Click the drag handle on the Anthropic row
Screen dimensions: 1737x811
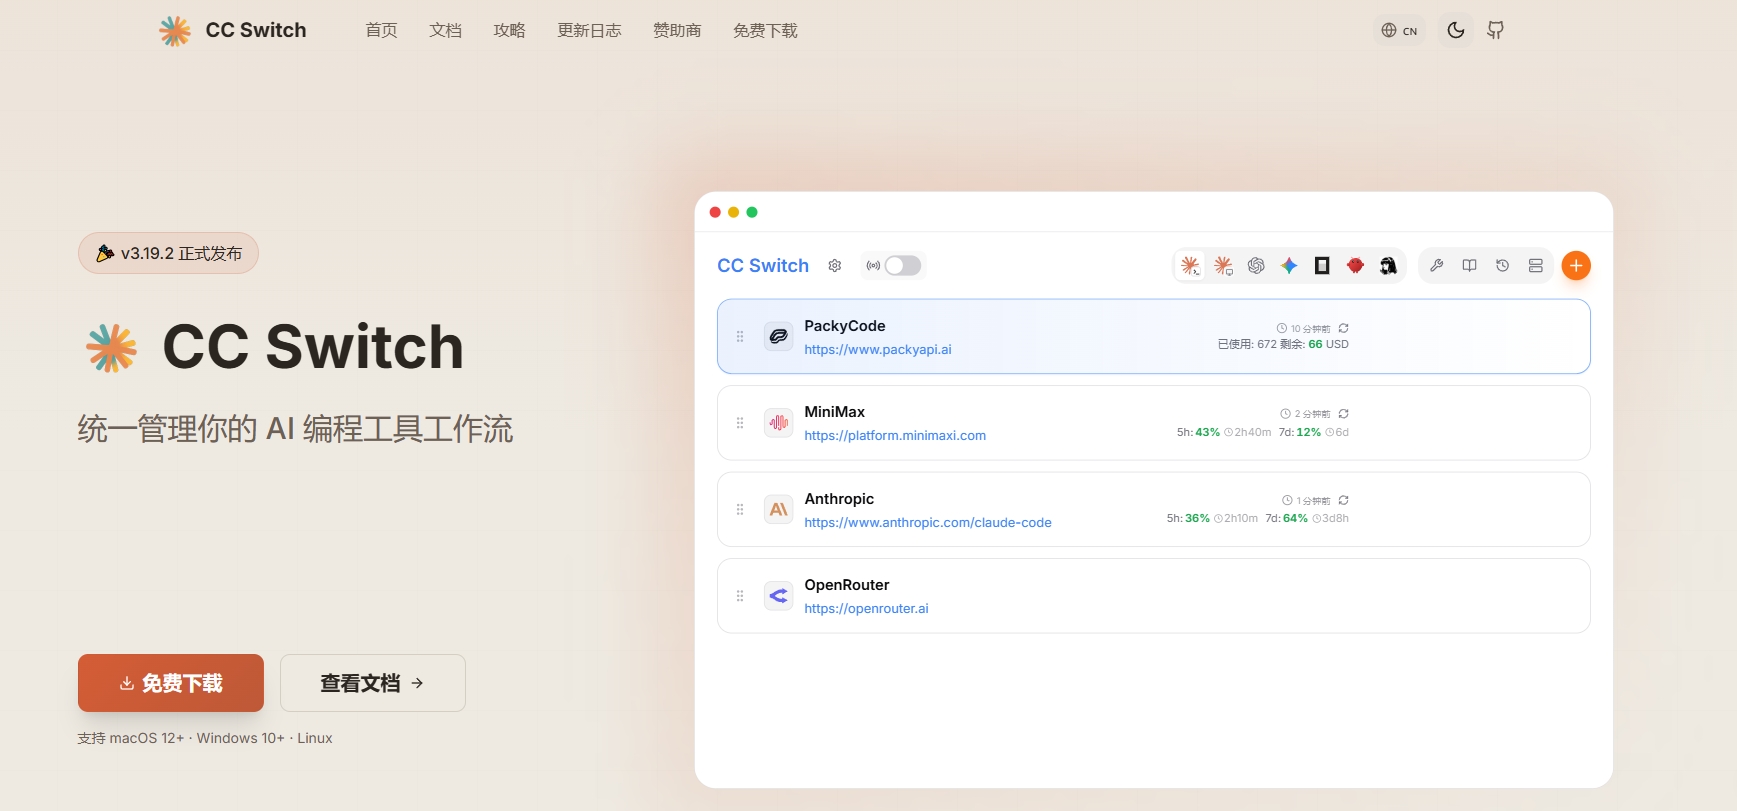740,510
